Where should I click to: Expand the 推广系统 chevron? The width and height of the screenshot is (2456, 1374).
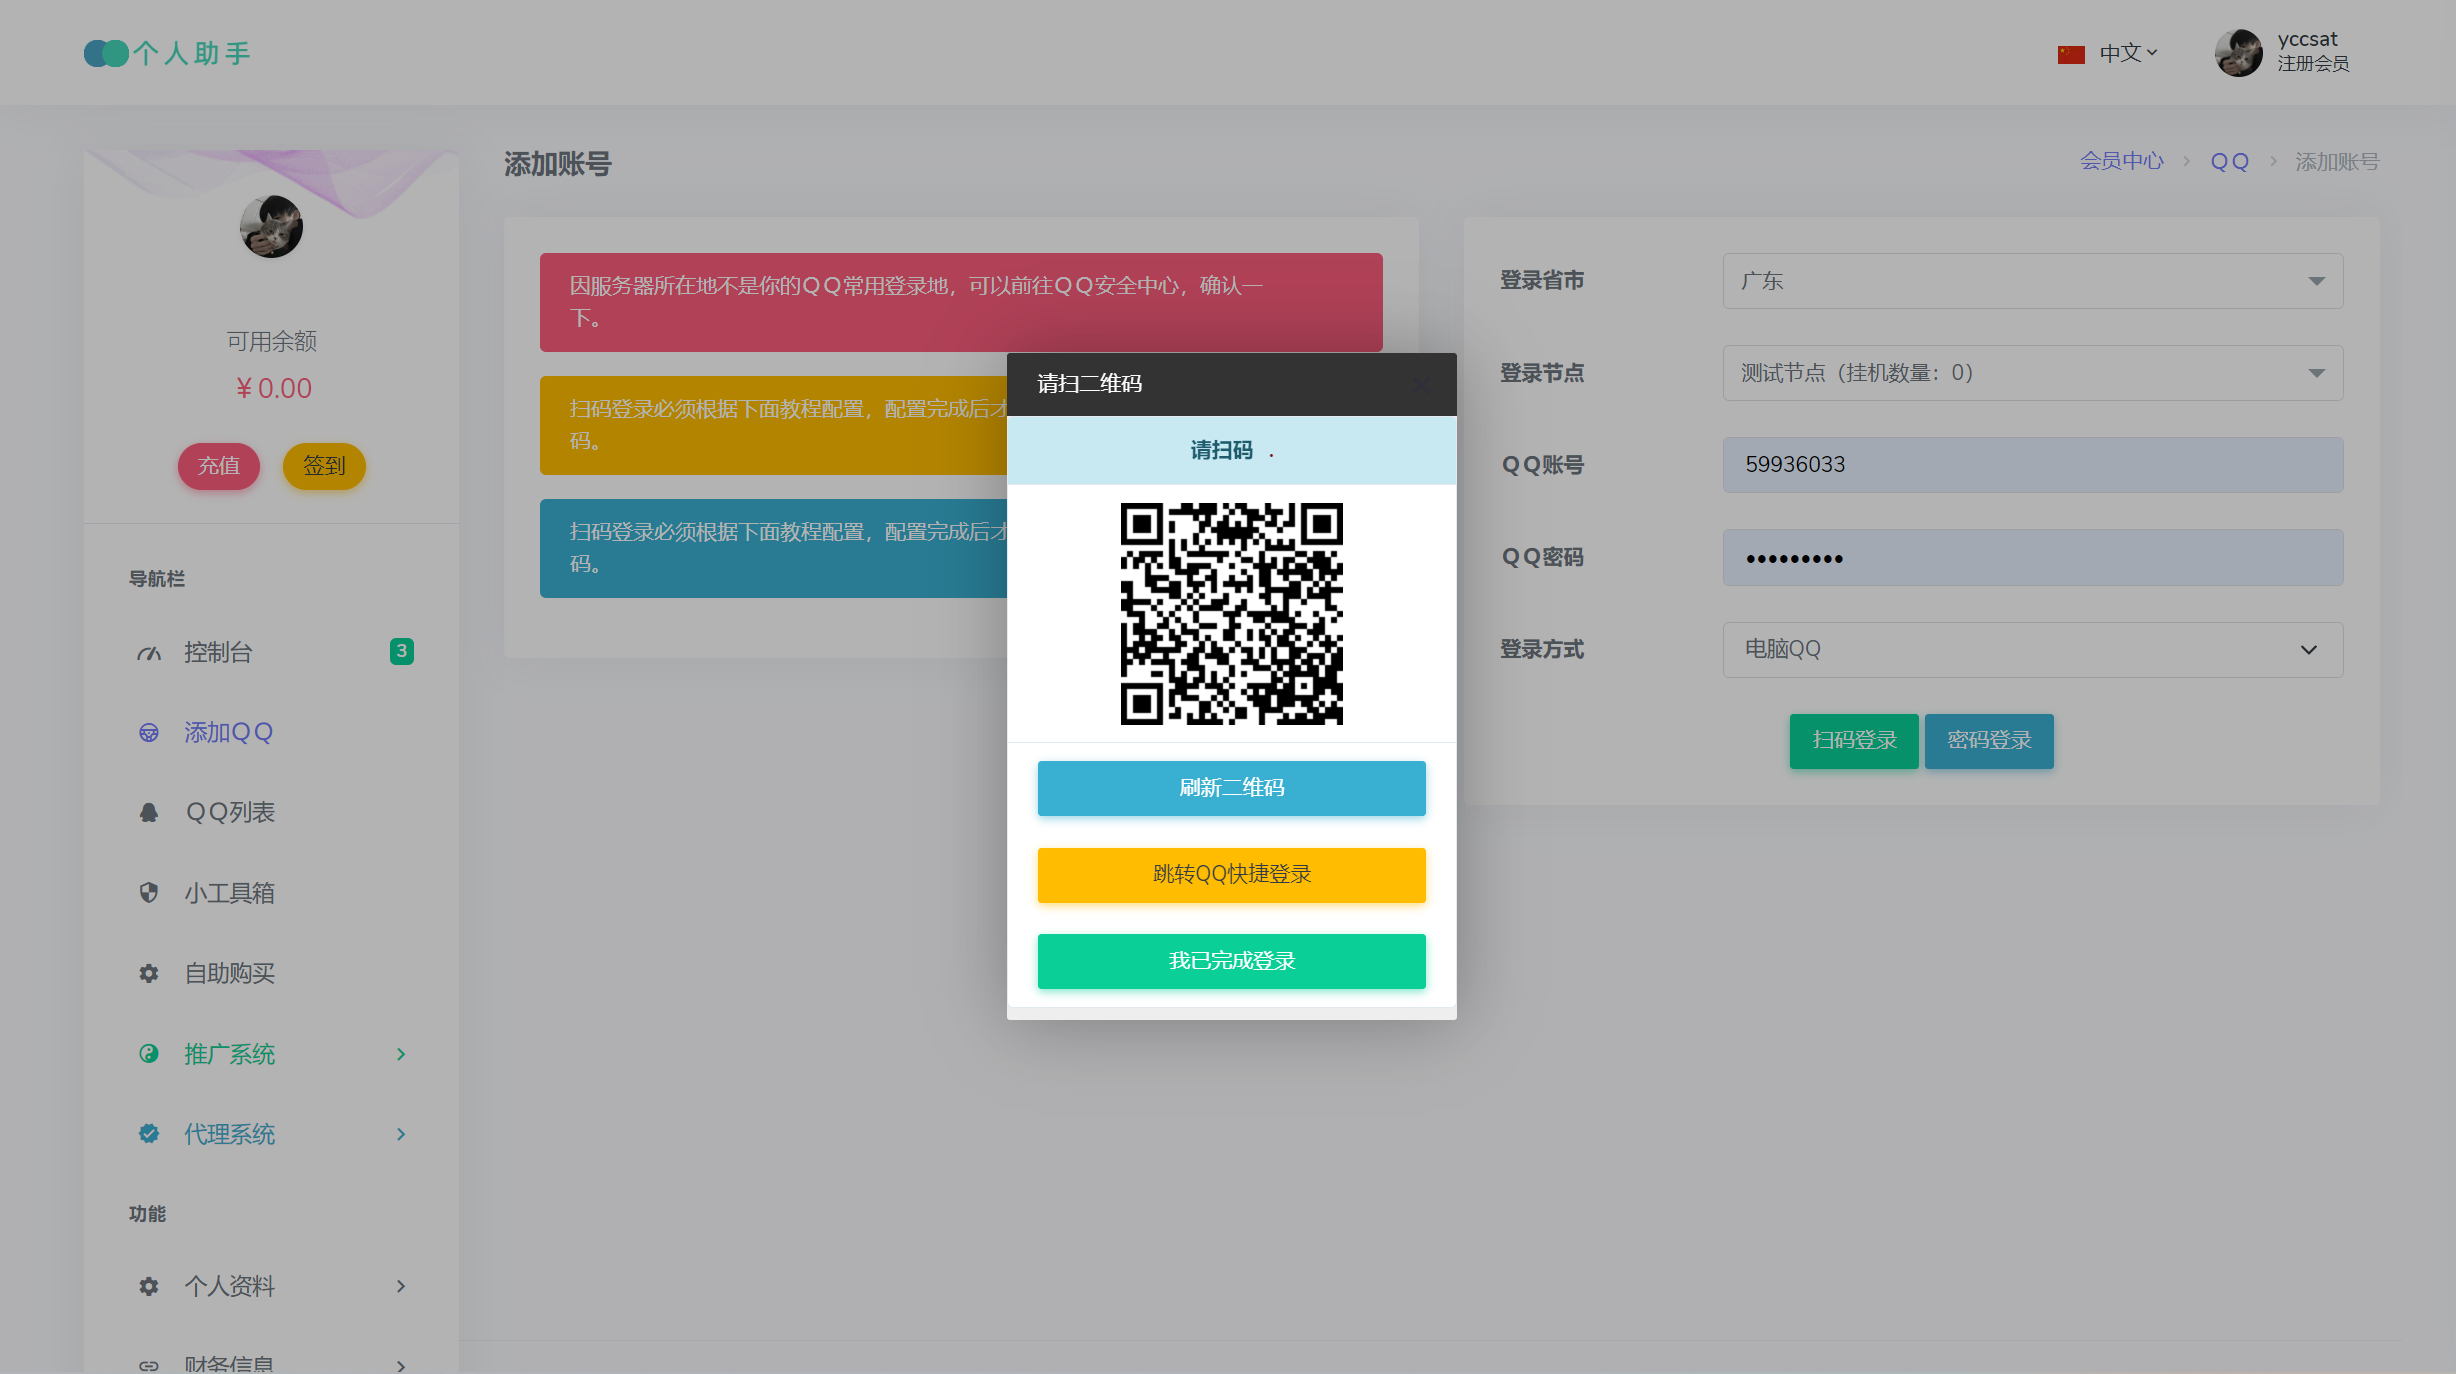click(x=401, y=1054)
